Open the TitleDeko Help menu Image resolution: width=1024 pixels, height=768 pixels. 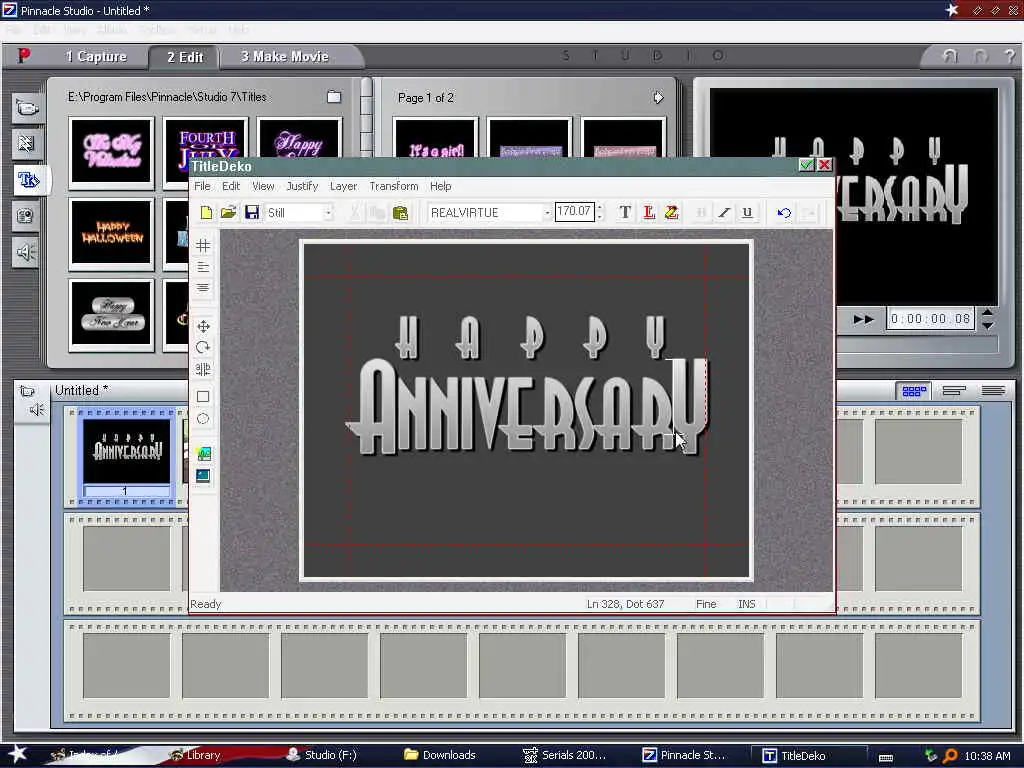(441, 186)
